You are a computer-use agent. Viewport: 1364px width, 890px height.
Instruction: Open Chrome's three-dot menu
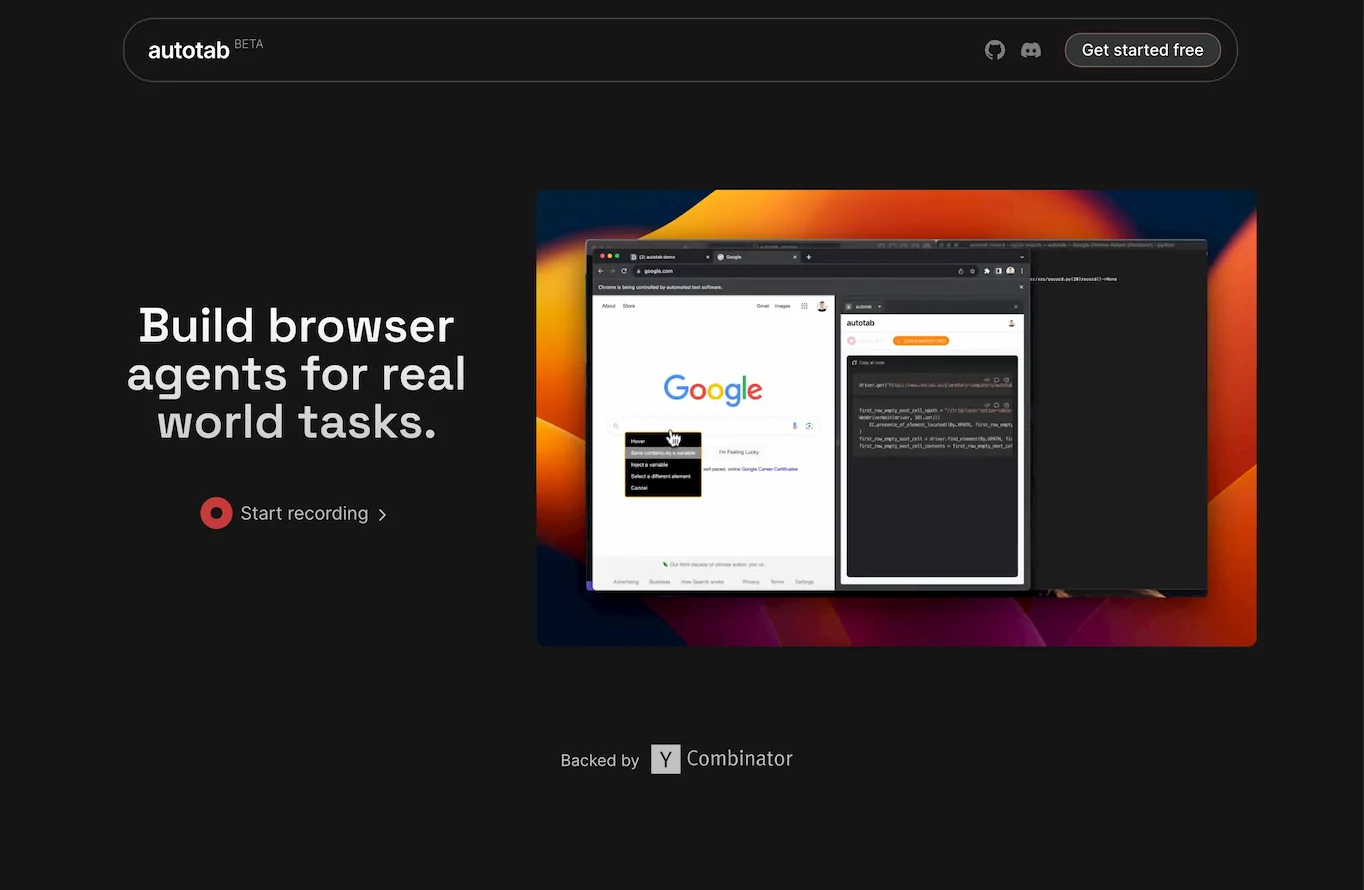point(1022,271)
